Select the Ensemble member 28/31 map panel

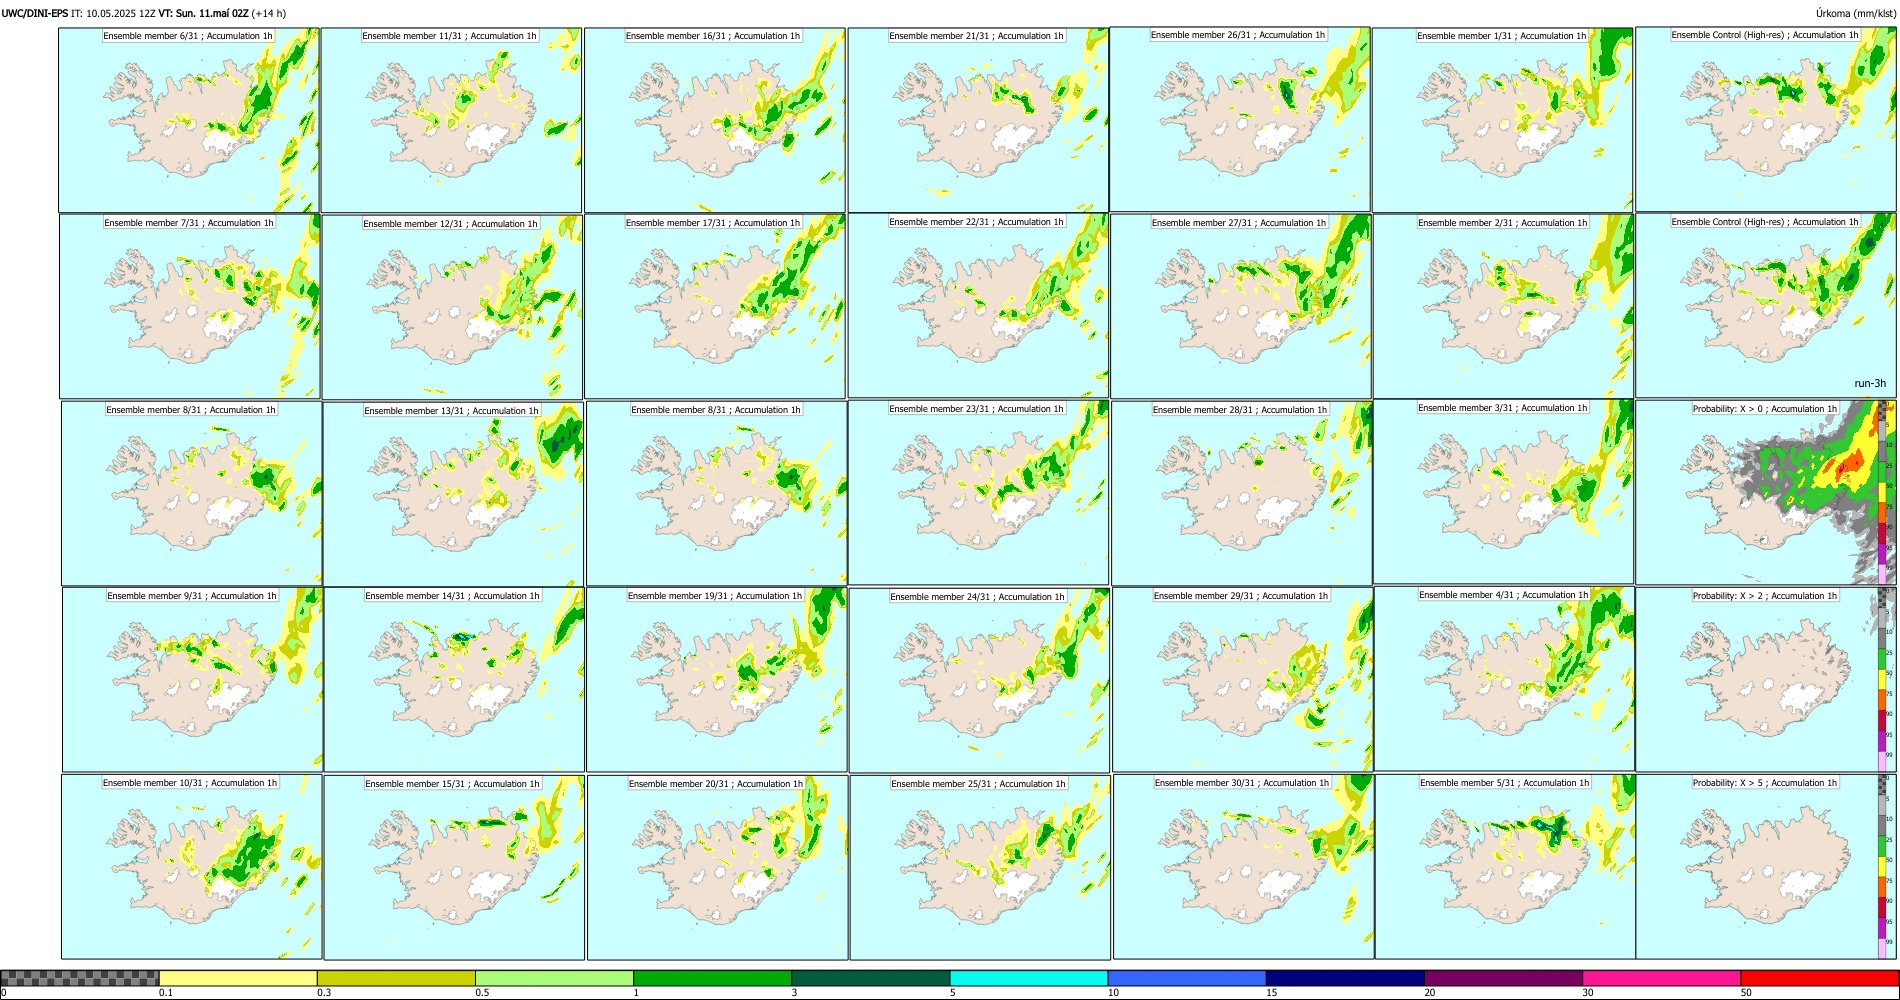point(1242,493)
